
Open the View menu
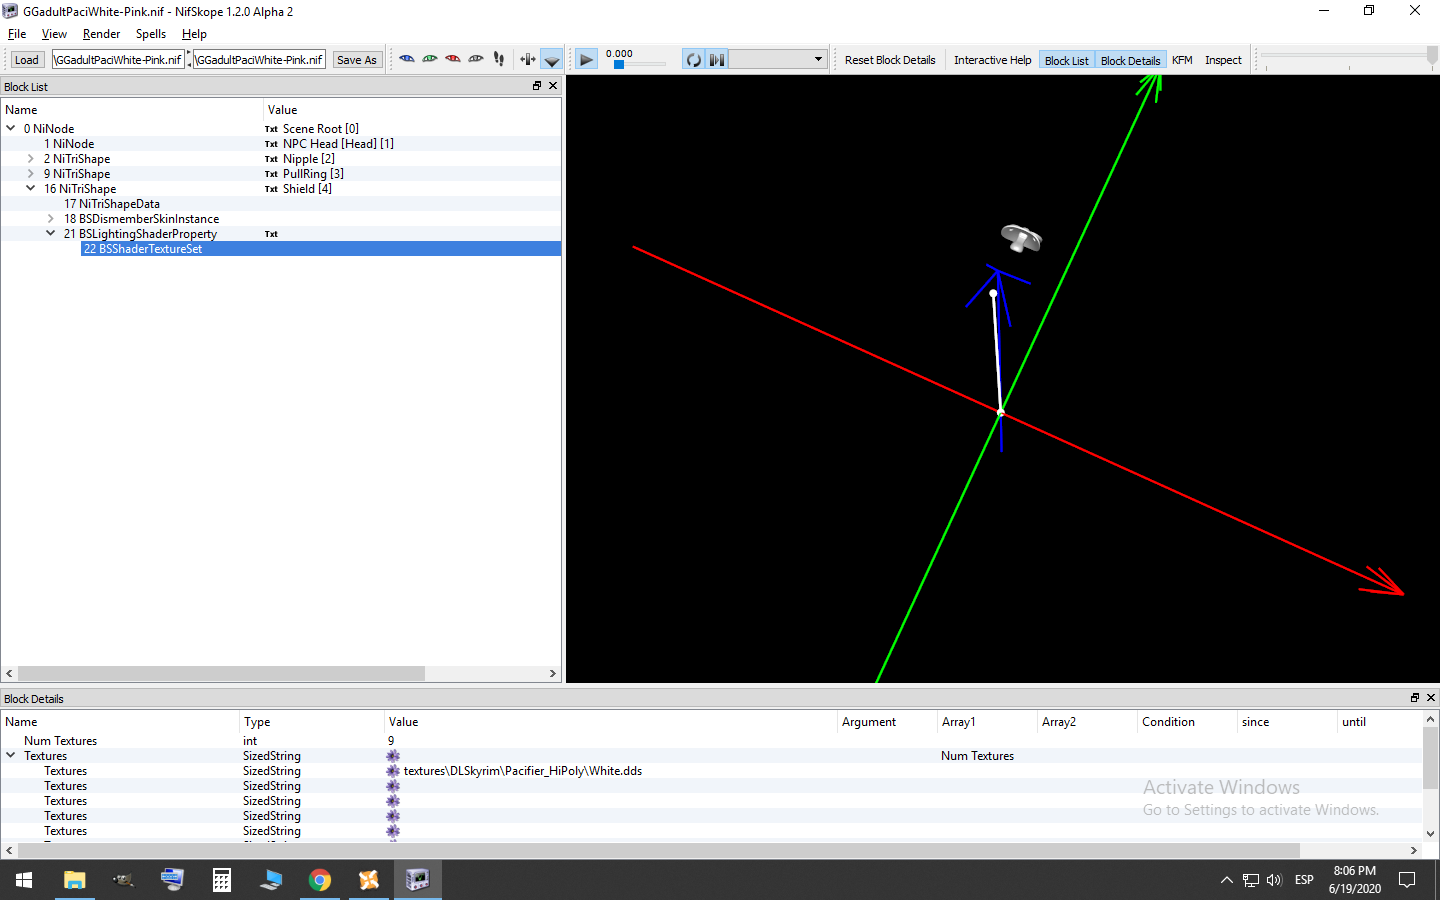[54, 34]
